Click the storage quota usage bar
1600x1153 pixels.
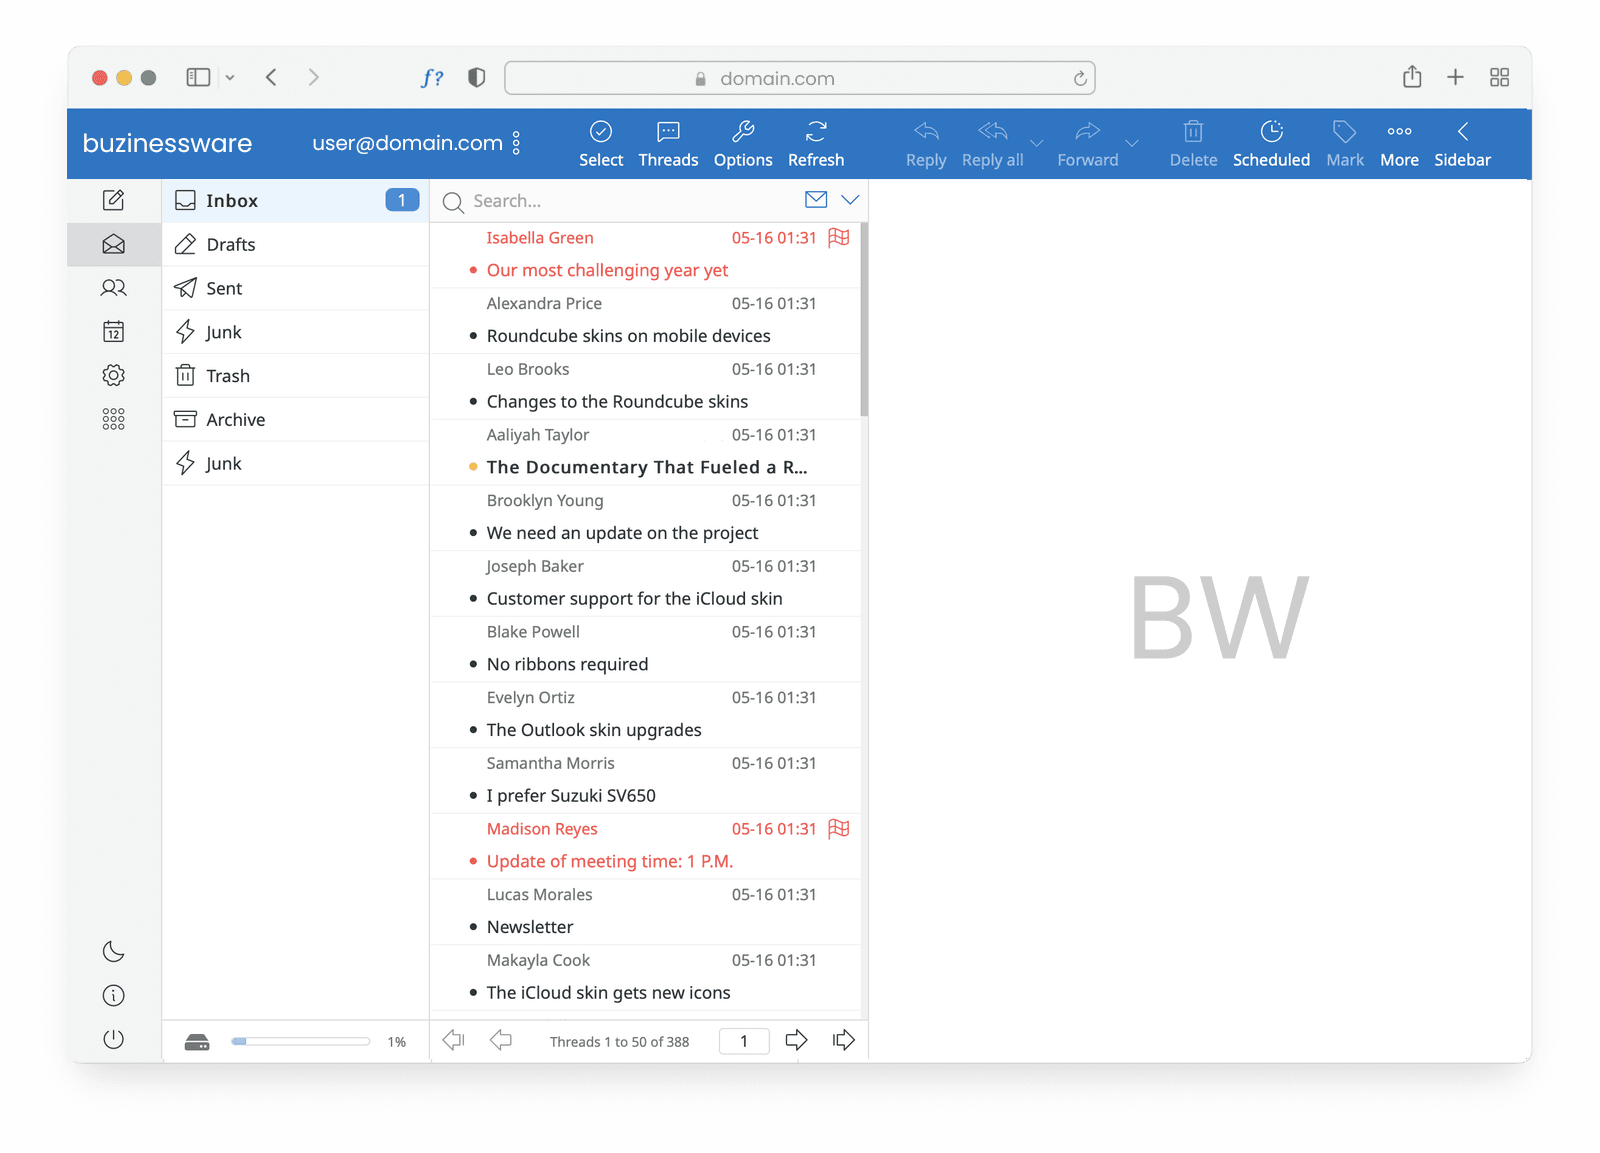pyautogui.click(x=300, y=1042)
